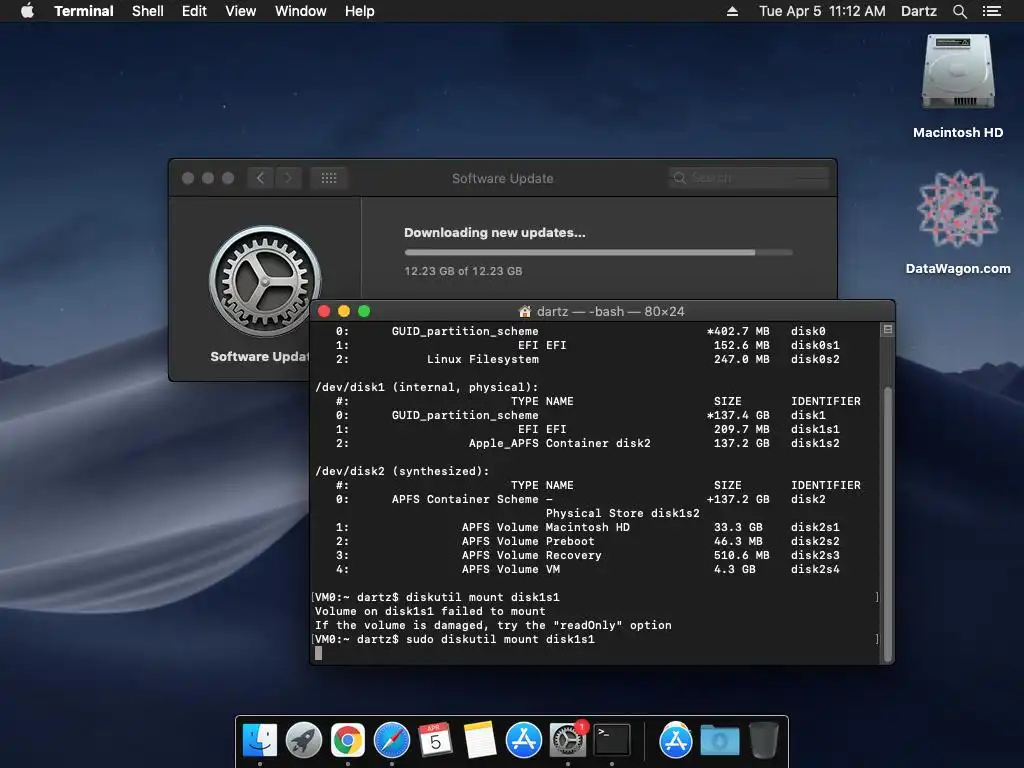Open Calendar from the Dock
This screenshot has height=768, width=1024.
(x=436, y=740)
